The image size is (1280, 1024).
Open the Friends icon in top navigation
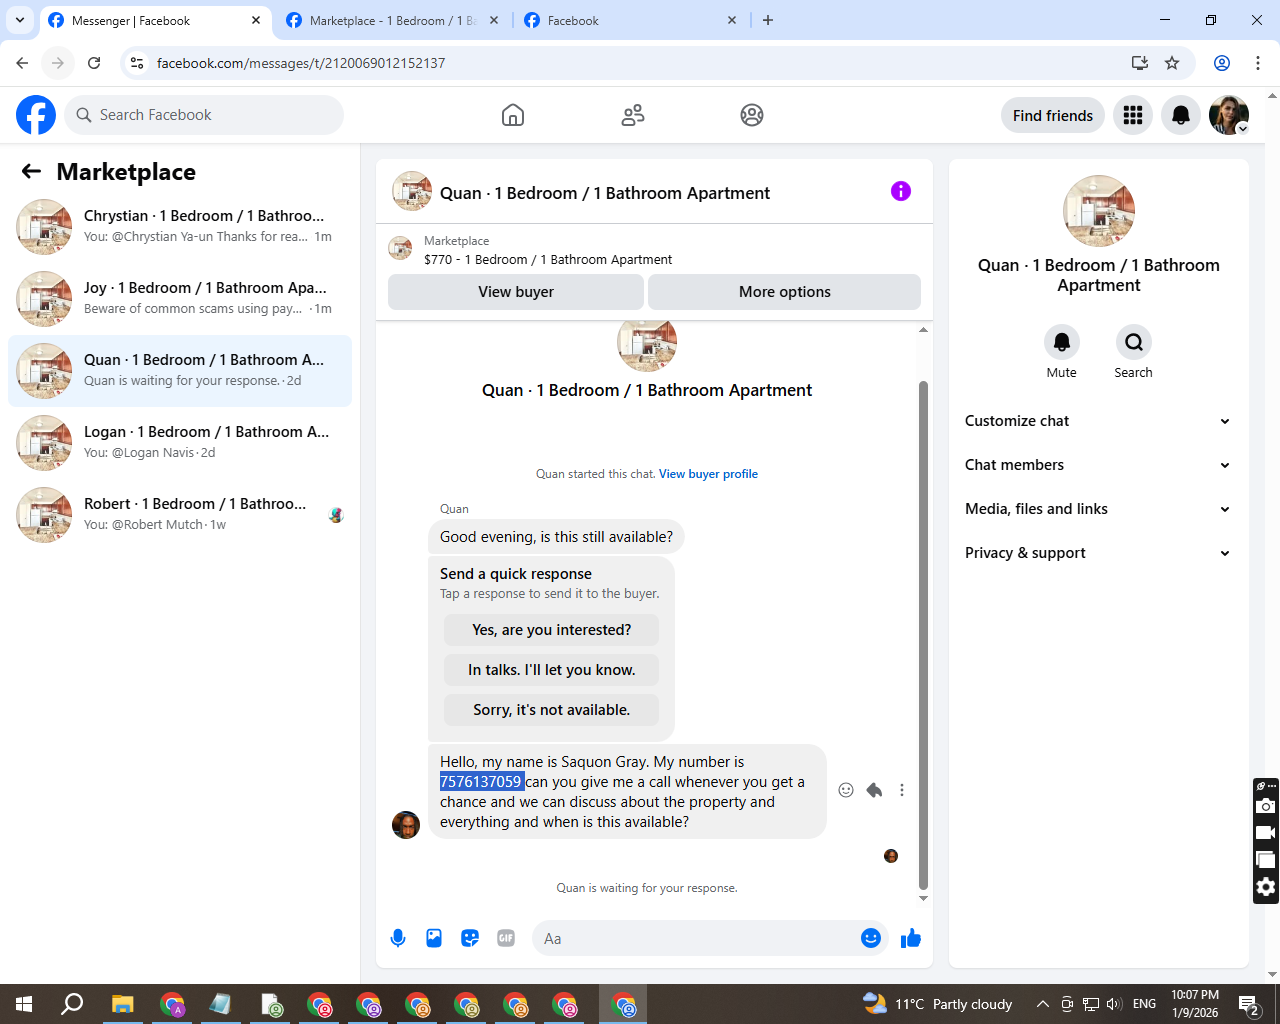pos(633,115)
